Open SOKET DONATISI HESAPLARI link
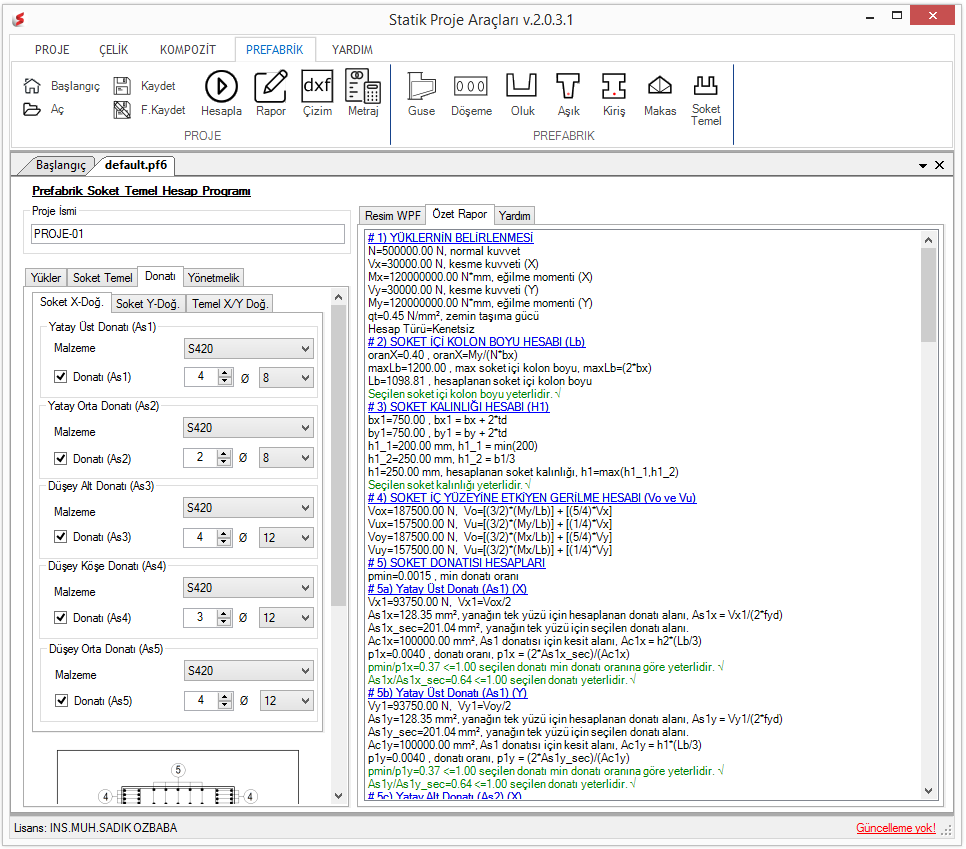The image size is (966, 849). tap(457, 563)
